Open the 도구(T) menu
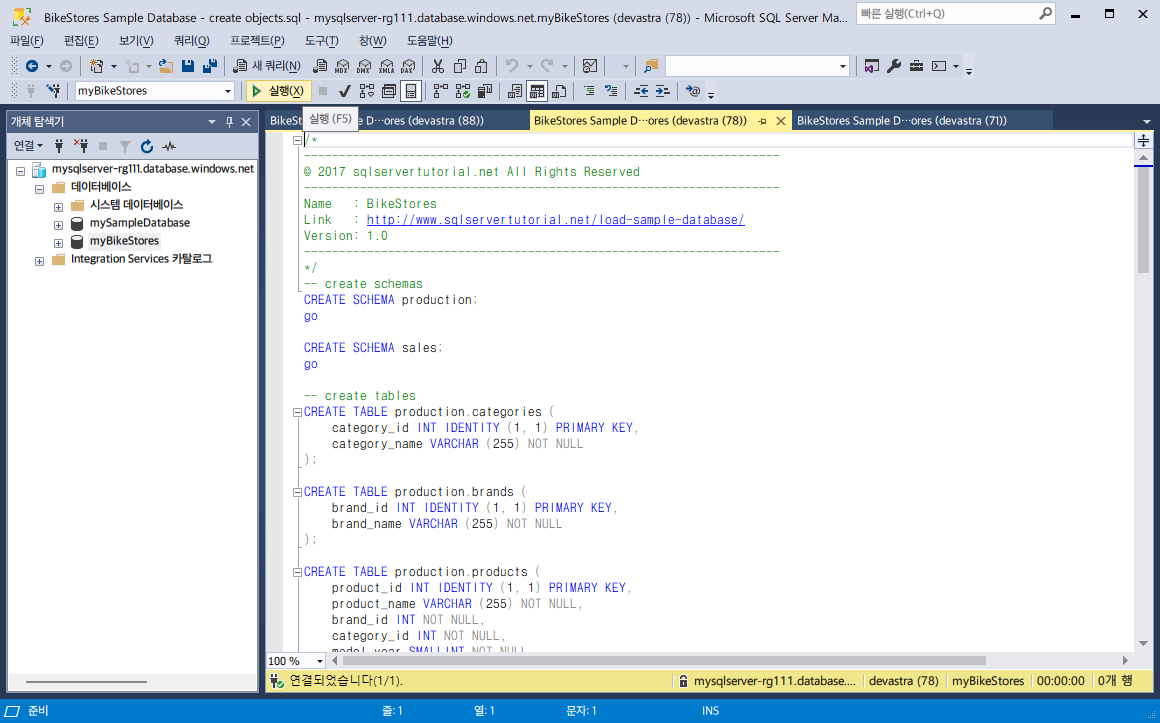Image resolution: width=1160 pixels, height=723 pixels. coord(322,41)
